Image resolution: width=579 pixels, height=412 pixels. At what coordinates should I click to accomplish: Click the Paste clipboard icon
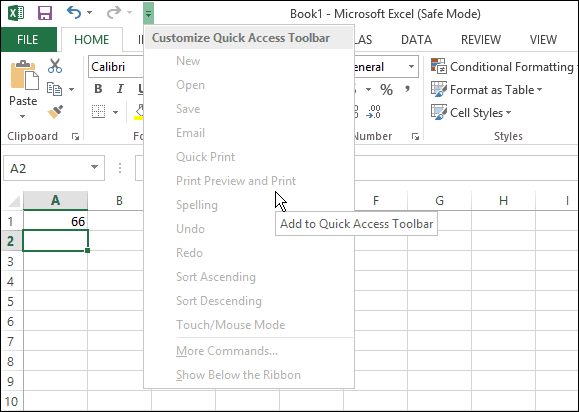pos(24,76)
